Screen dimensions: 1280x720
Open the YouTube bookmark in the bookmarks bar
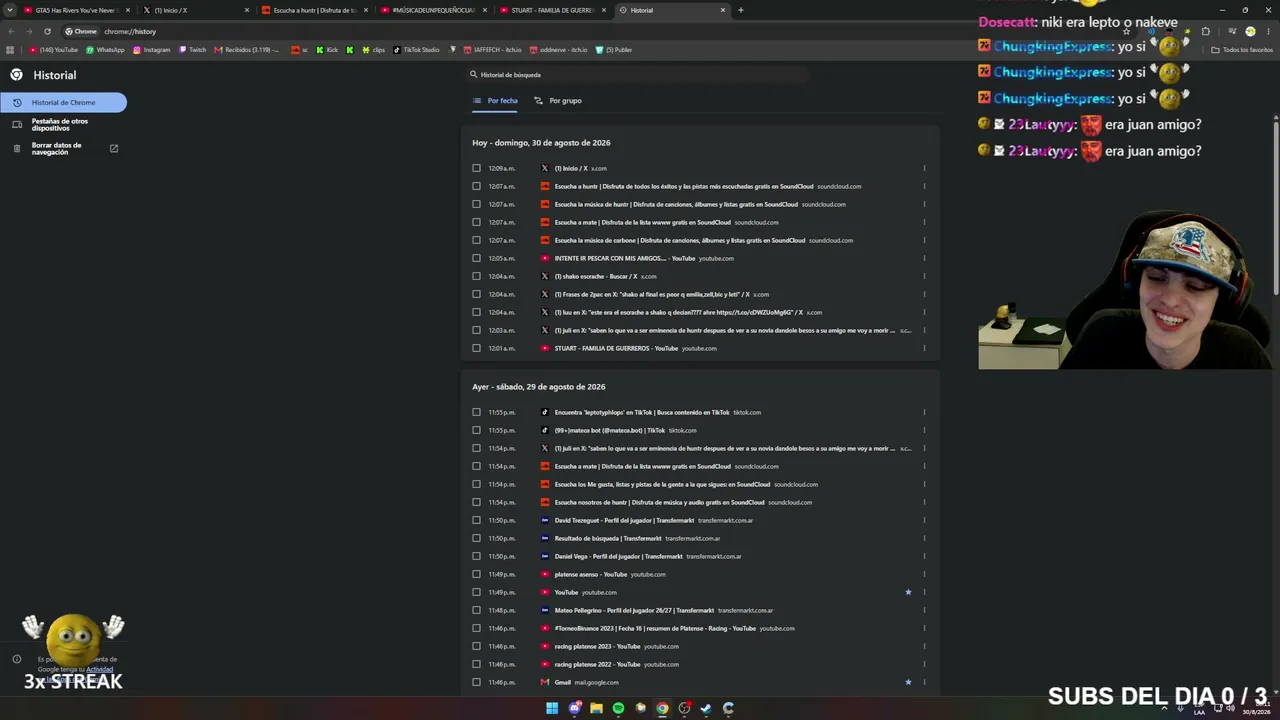(x=53, y=50)
